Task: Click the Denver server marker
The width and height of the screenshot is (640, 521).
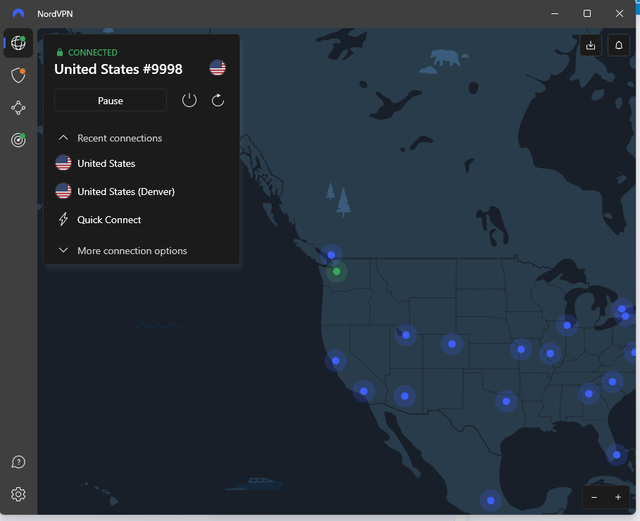Action: click(x=451, y=344)
